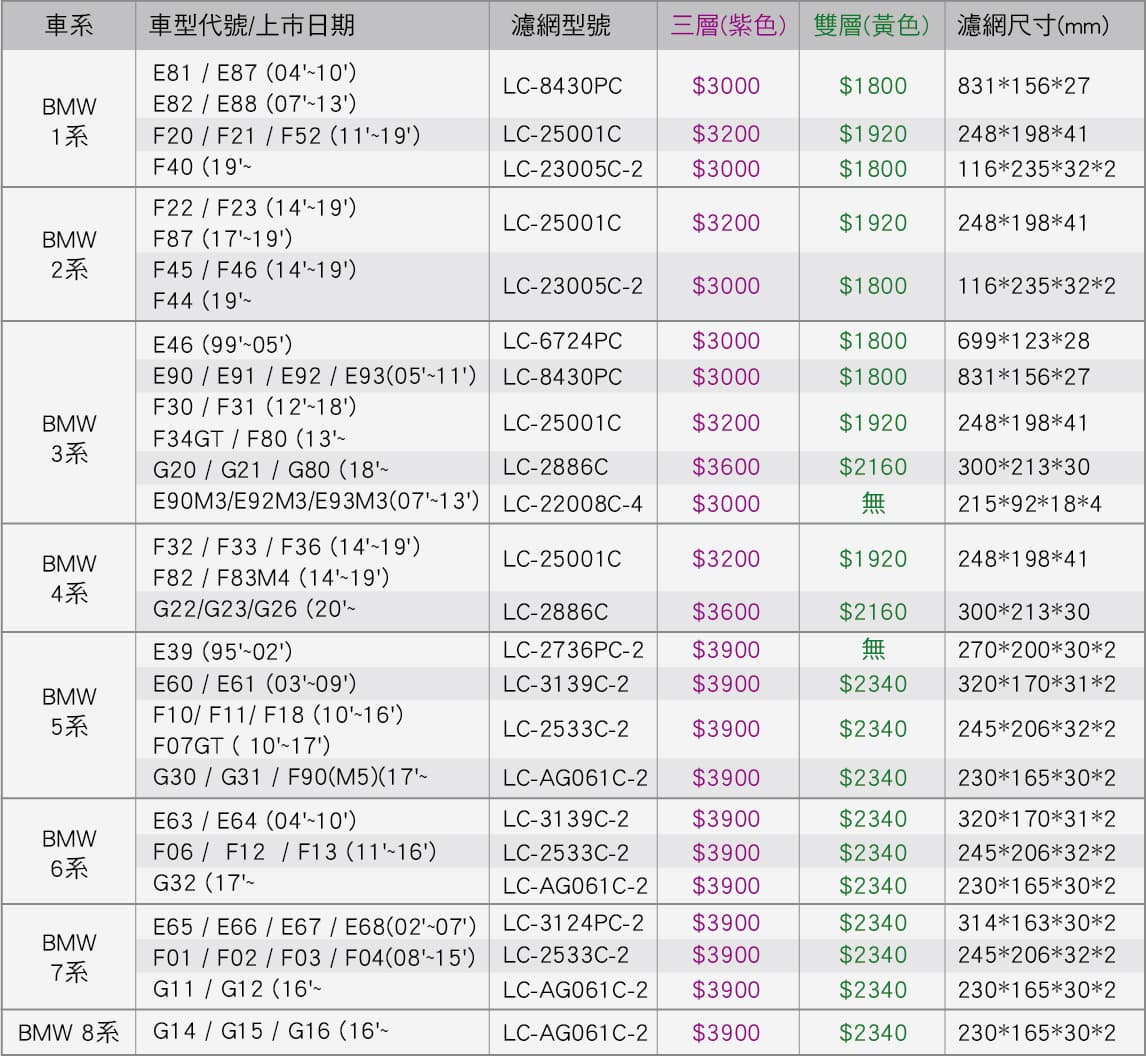The width and height of the screenshot is (1147, 1056).
Task: Select the E65 / E66 / E67 / E68 model text
Action: click(x=315, y=927)
